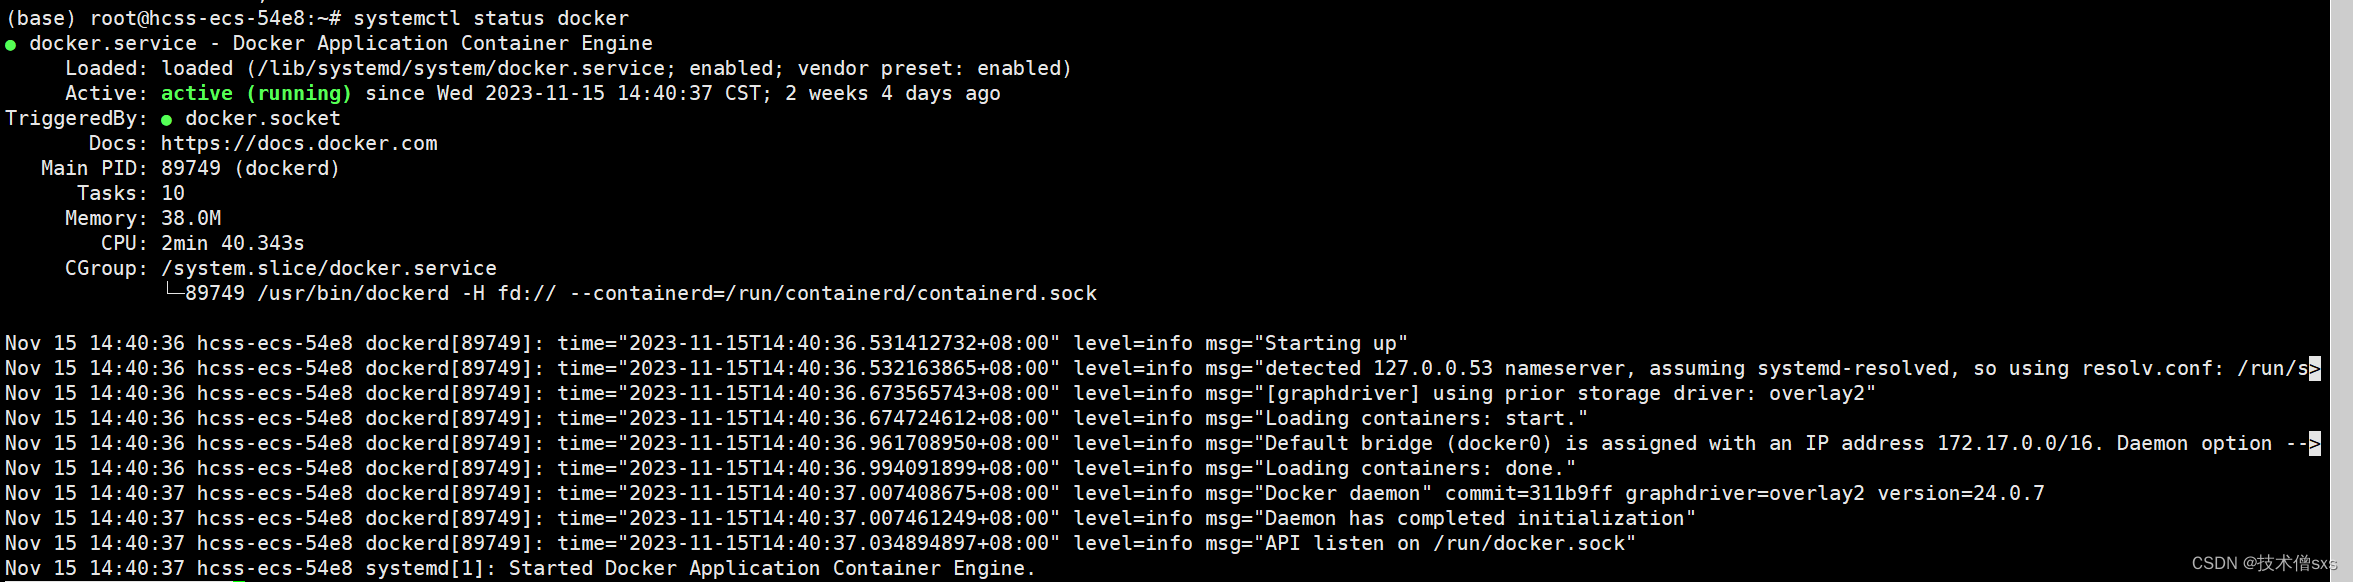
Task: Click the 'Main PID: 89749 (dockerd)' line
Action: (x=190, y=168)
